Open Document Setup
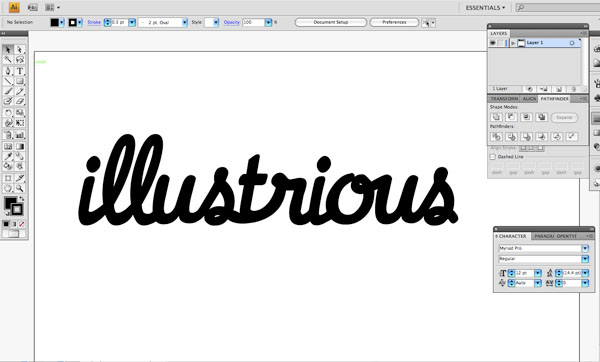This screenshot has width=600, height=362. coord(331,23)
